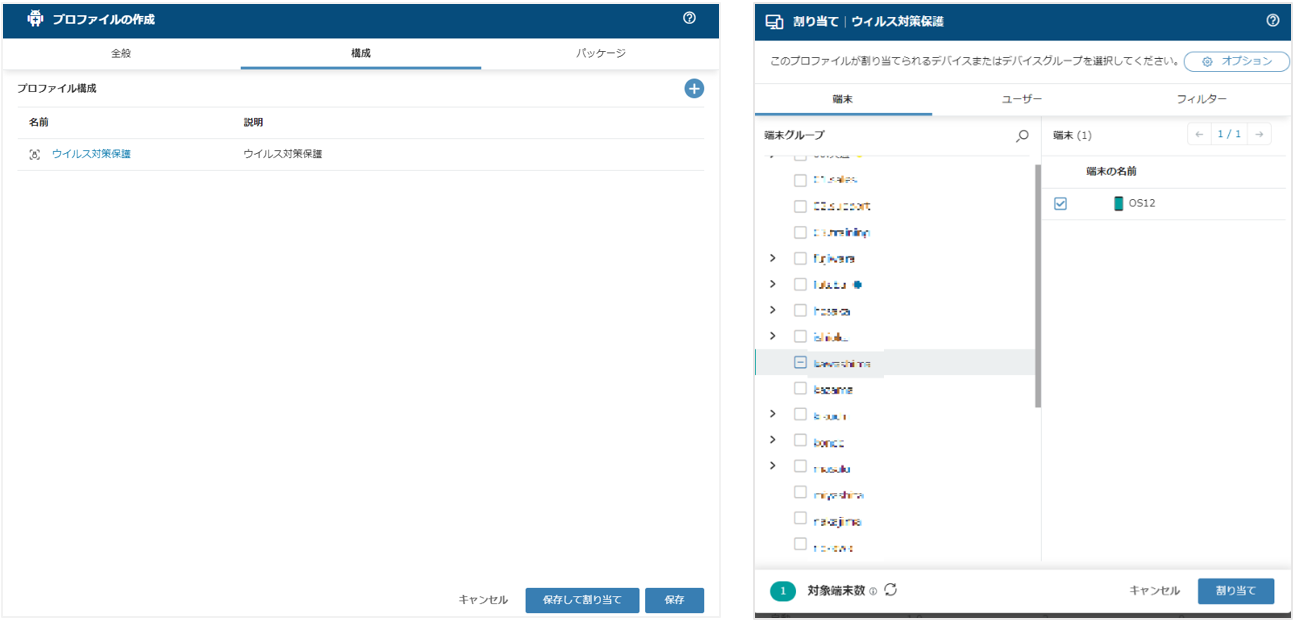Open the ウイルス対策保護 name link
The height and width of the screenshot is (620, 1293).
91,154
